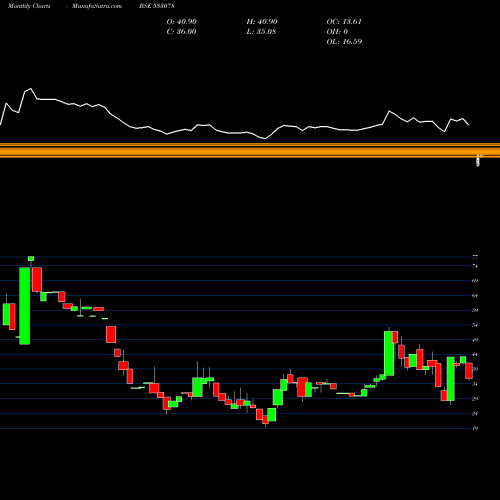Click the 44 price axis label
The width and height of the screenshot is (500, 500).
coord(475,355)
